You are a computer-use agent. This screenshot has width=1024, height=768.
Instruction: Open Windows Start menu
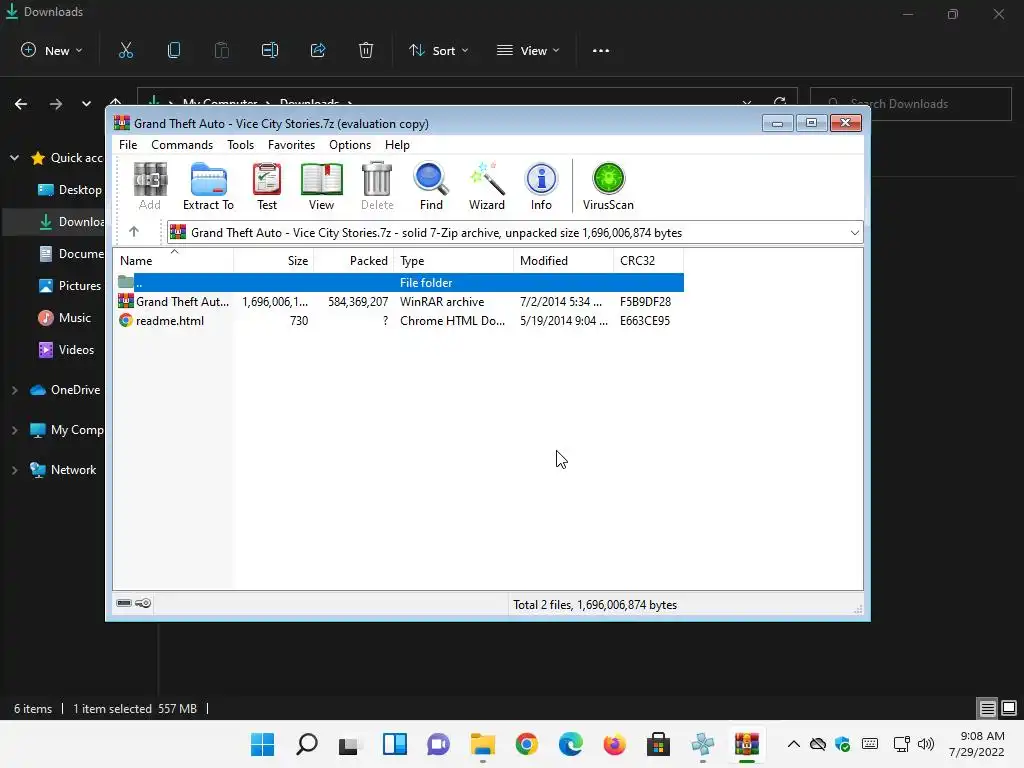pos(263,744)
